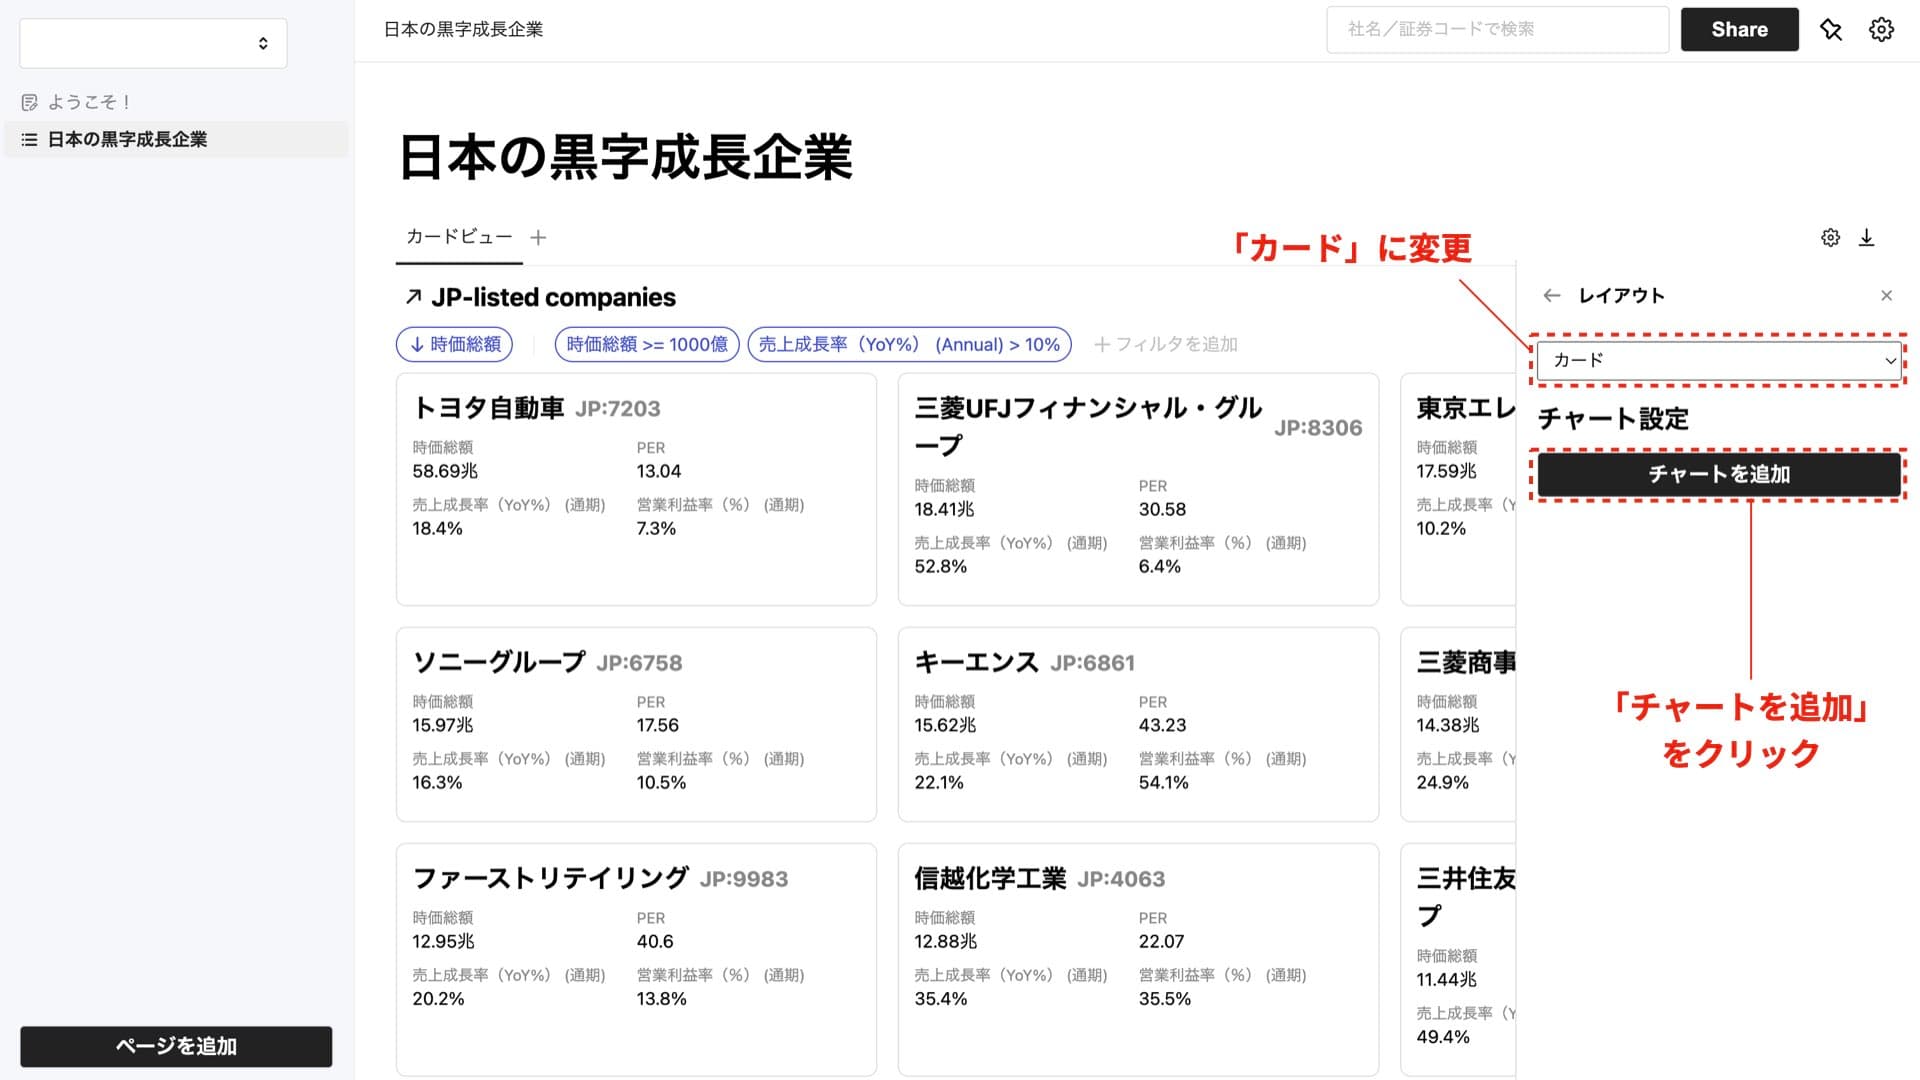Add a new view with plus icon
This screenshot has width=1920, height=1080.
538,238
